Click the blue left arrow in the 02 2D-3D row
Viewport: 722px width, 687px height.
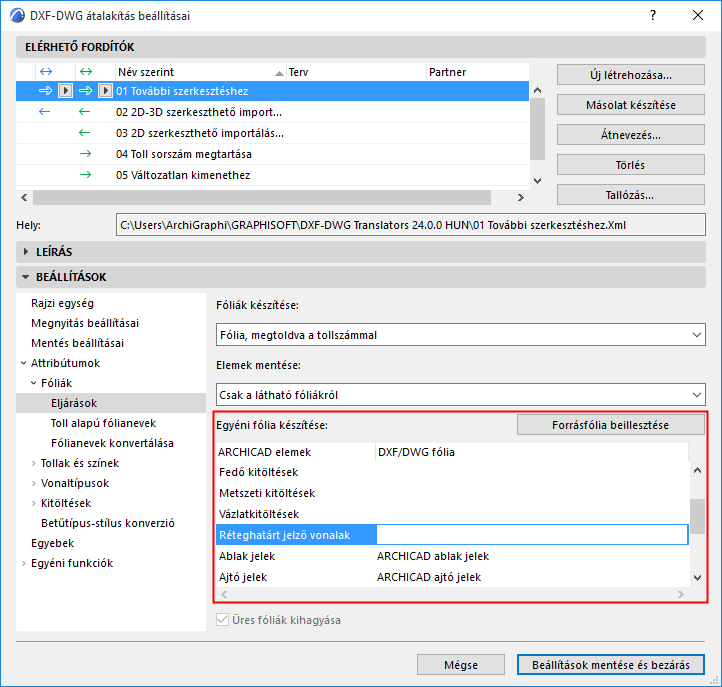pos(44,112)
